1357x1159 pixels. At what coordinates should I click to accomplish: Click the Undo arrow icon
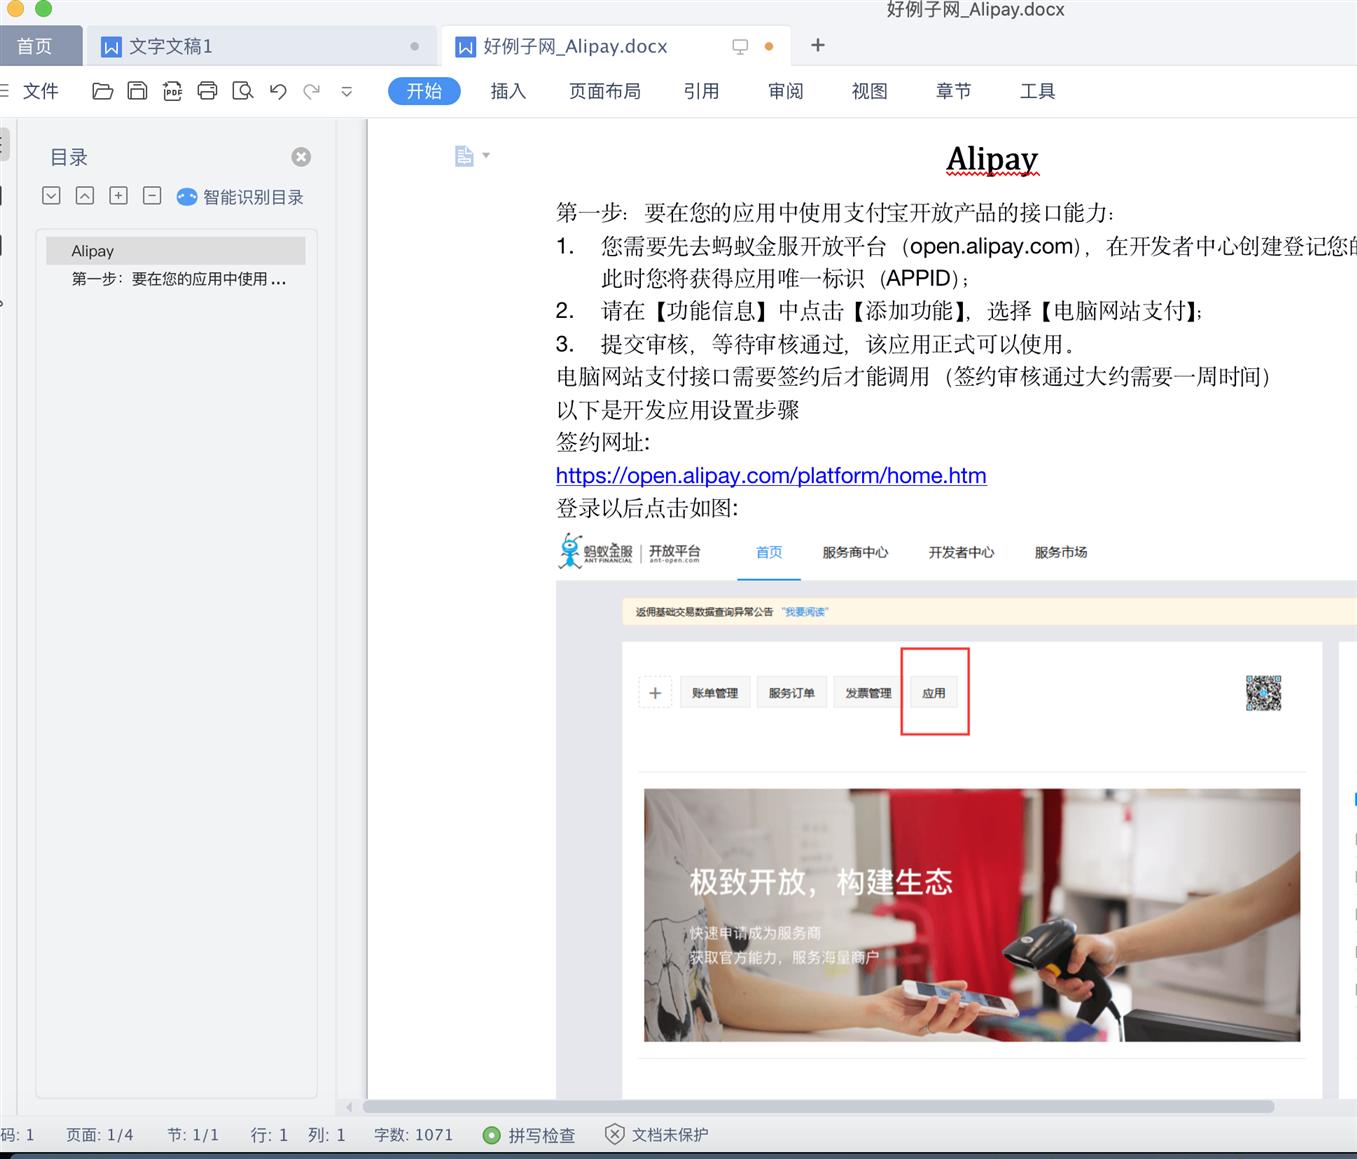click(278, 91)
